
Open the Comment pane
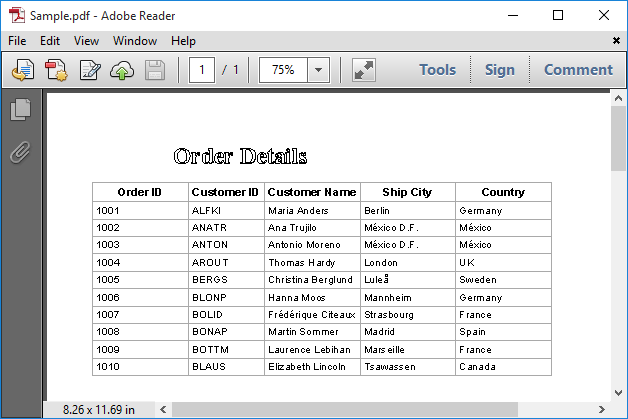click(x=578, y=70)
